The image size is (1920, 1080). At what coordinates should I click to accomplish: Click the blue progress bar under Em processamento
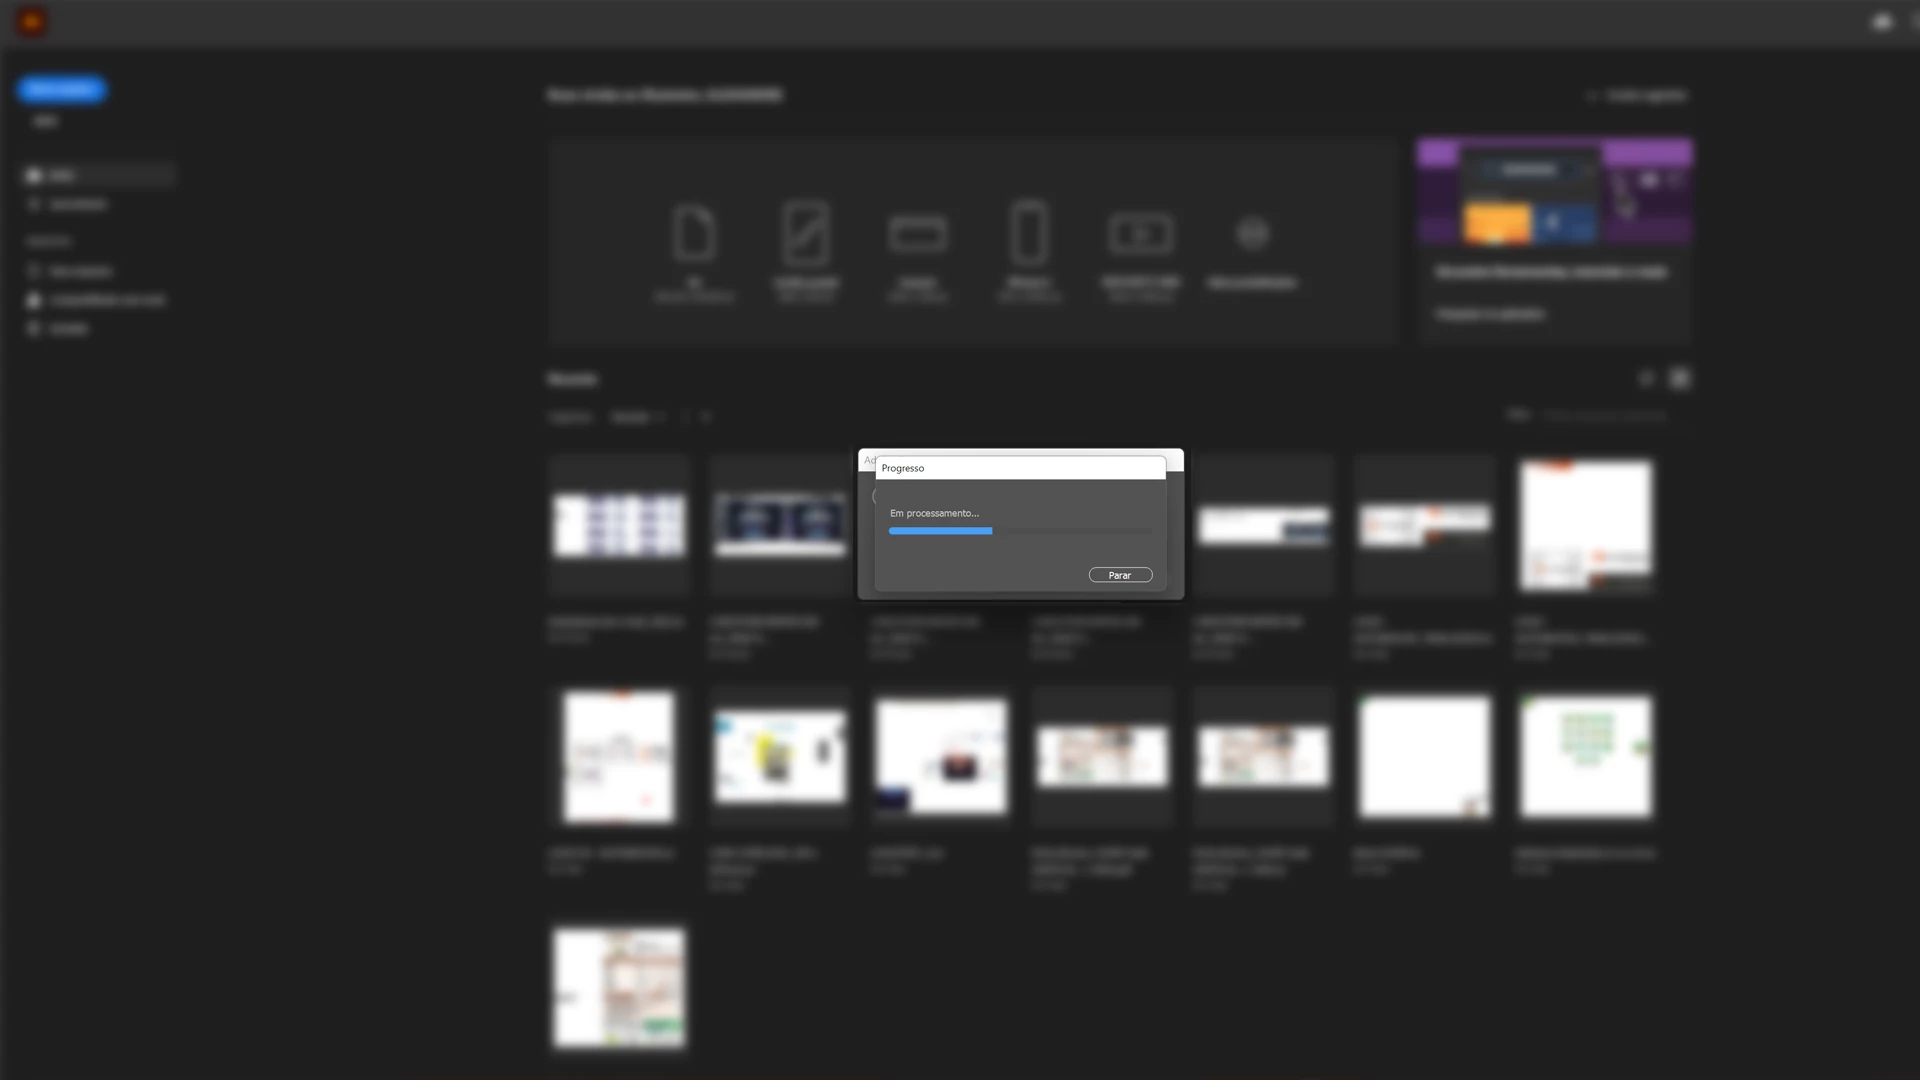940,531
